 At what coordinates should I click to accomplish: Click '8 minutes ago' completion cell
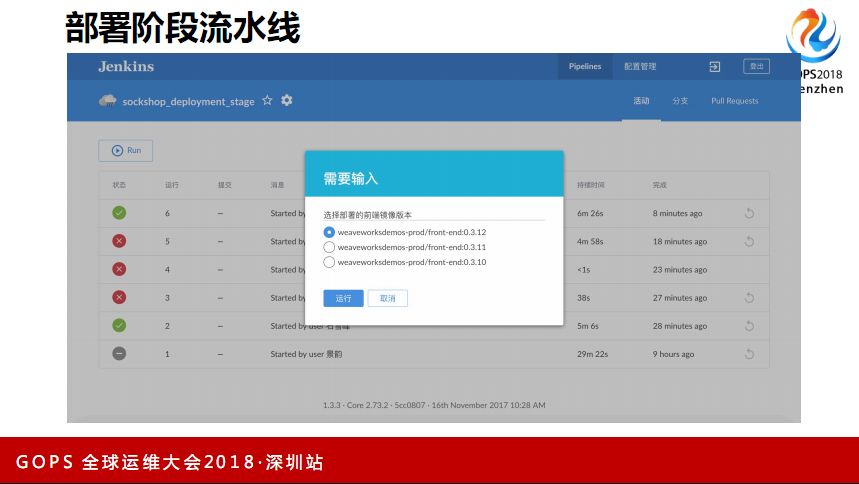click(677, 213)
